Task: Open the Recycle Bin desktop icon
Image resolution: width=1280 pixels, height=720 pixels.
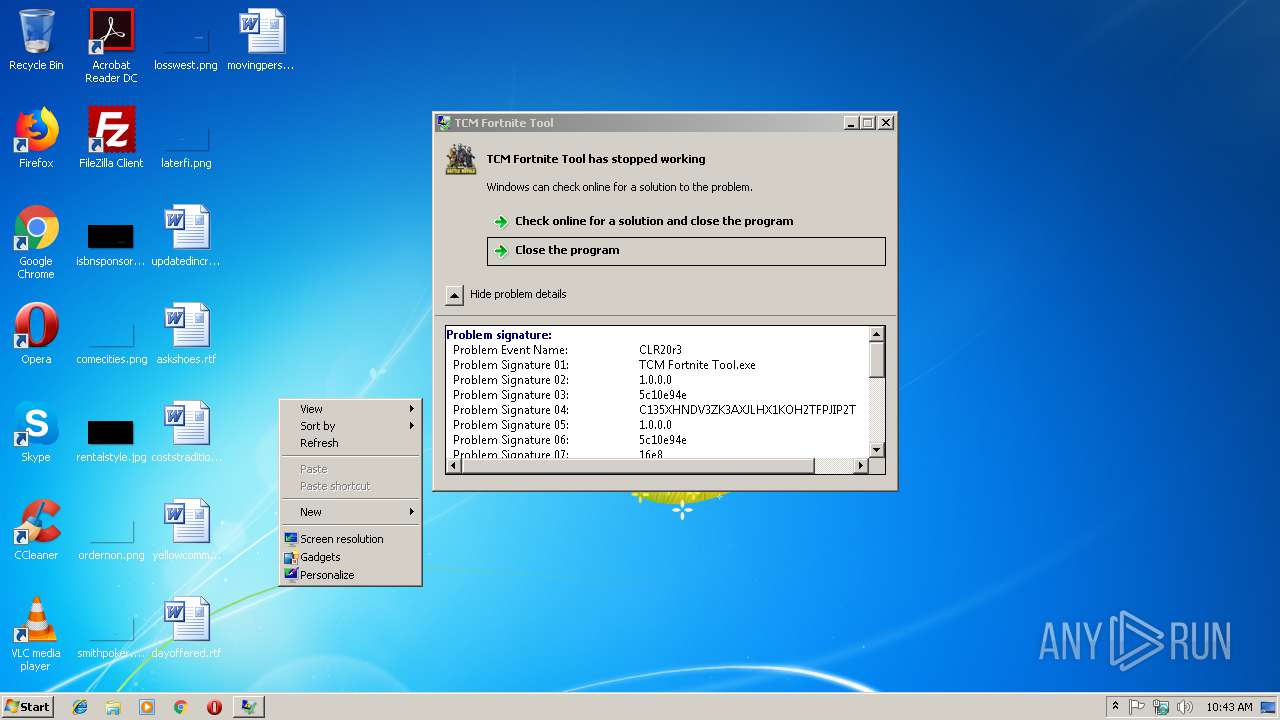Action: [36, 40]
